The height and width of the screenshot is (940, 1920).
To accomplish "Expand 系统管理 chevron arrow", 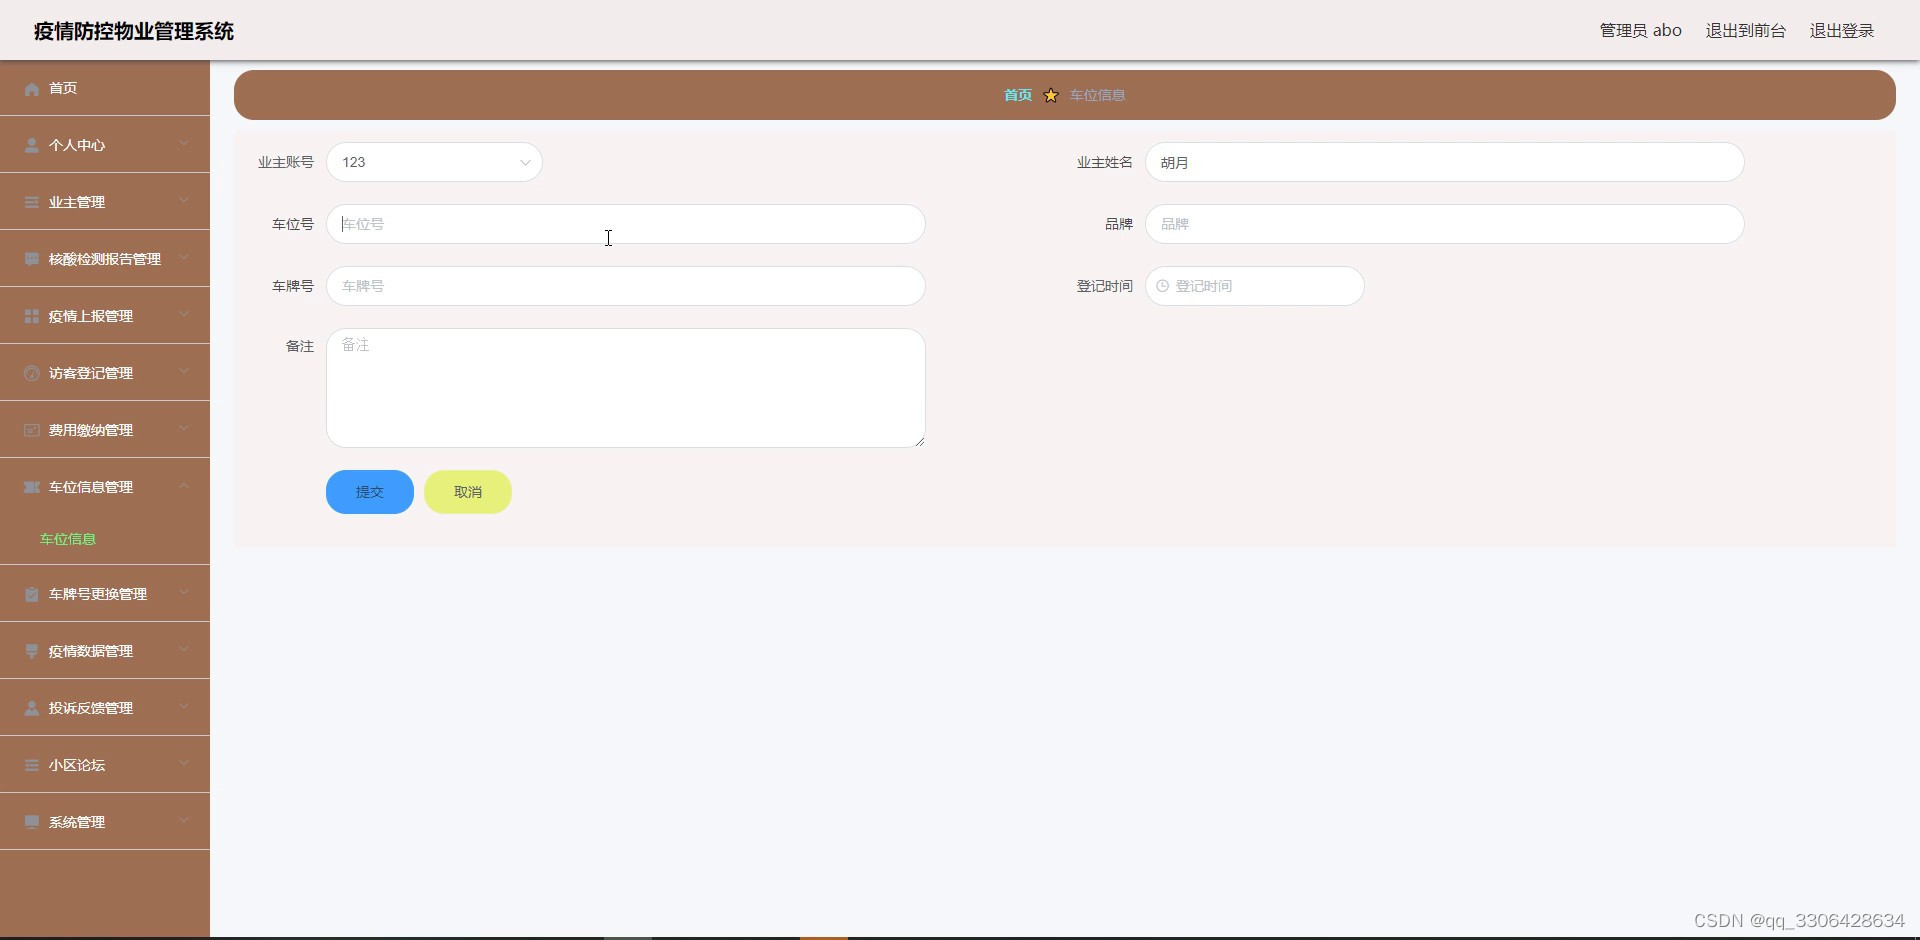I will point(184,821).
